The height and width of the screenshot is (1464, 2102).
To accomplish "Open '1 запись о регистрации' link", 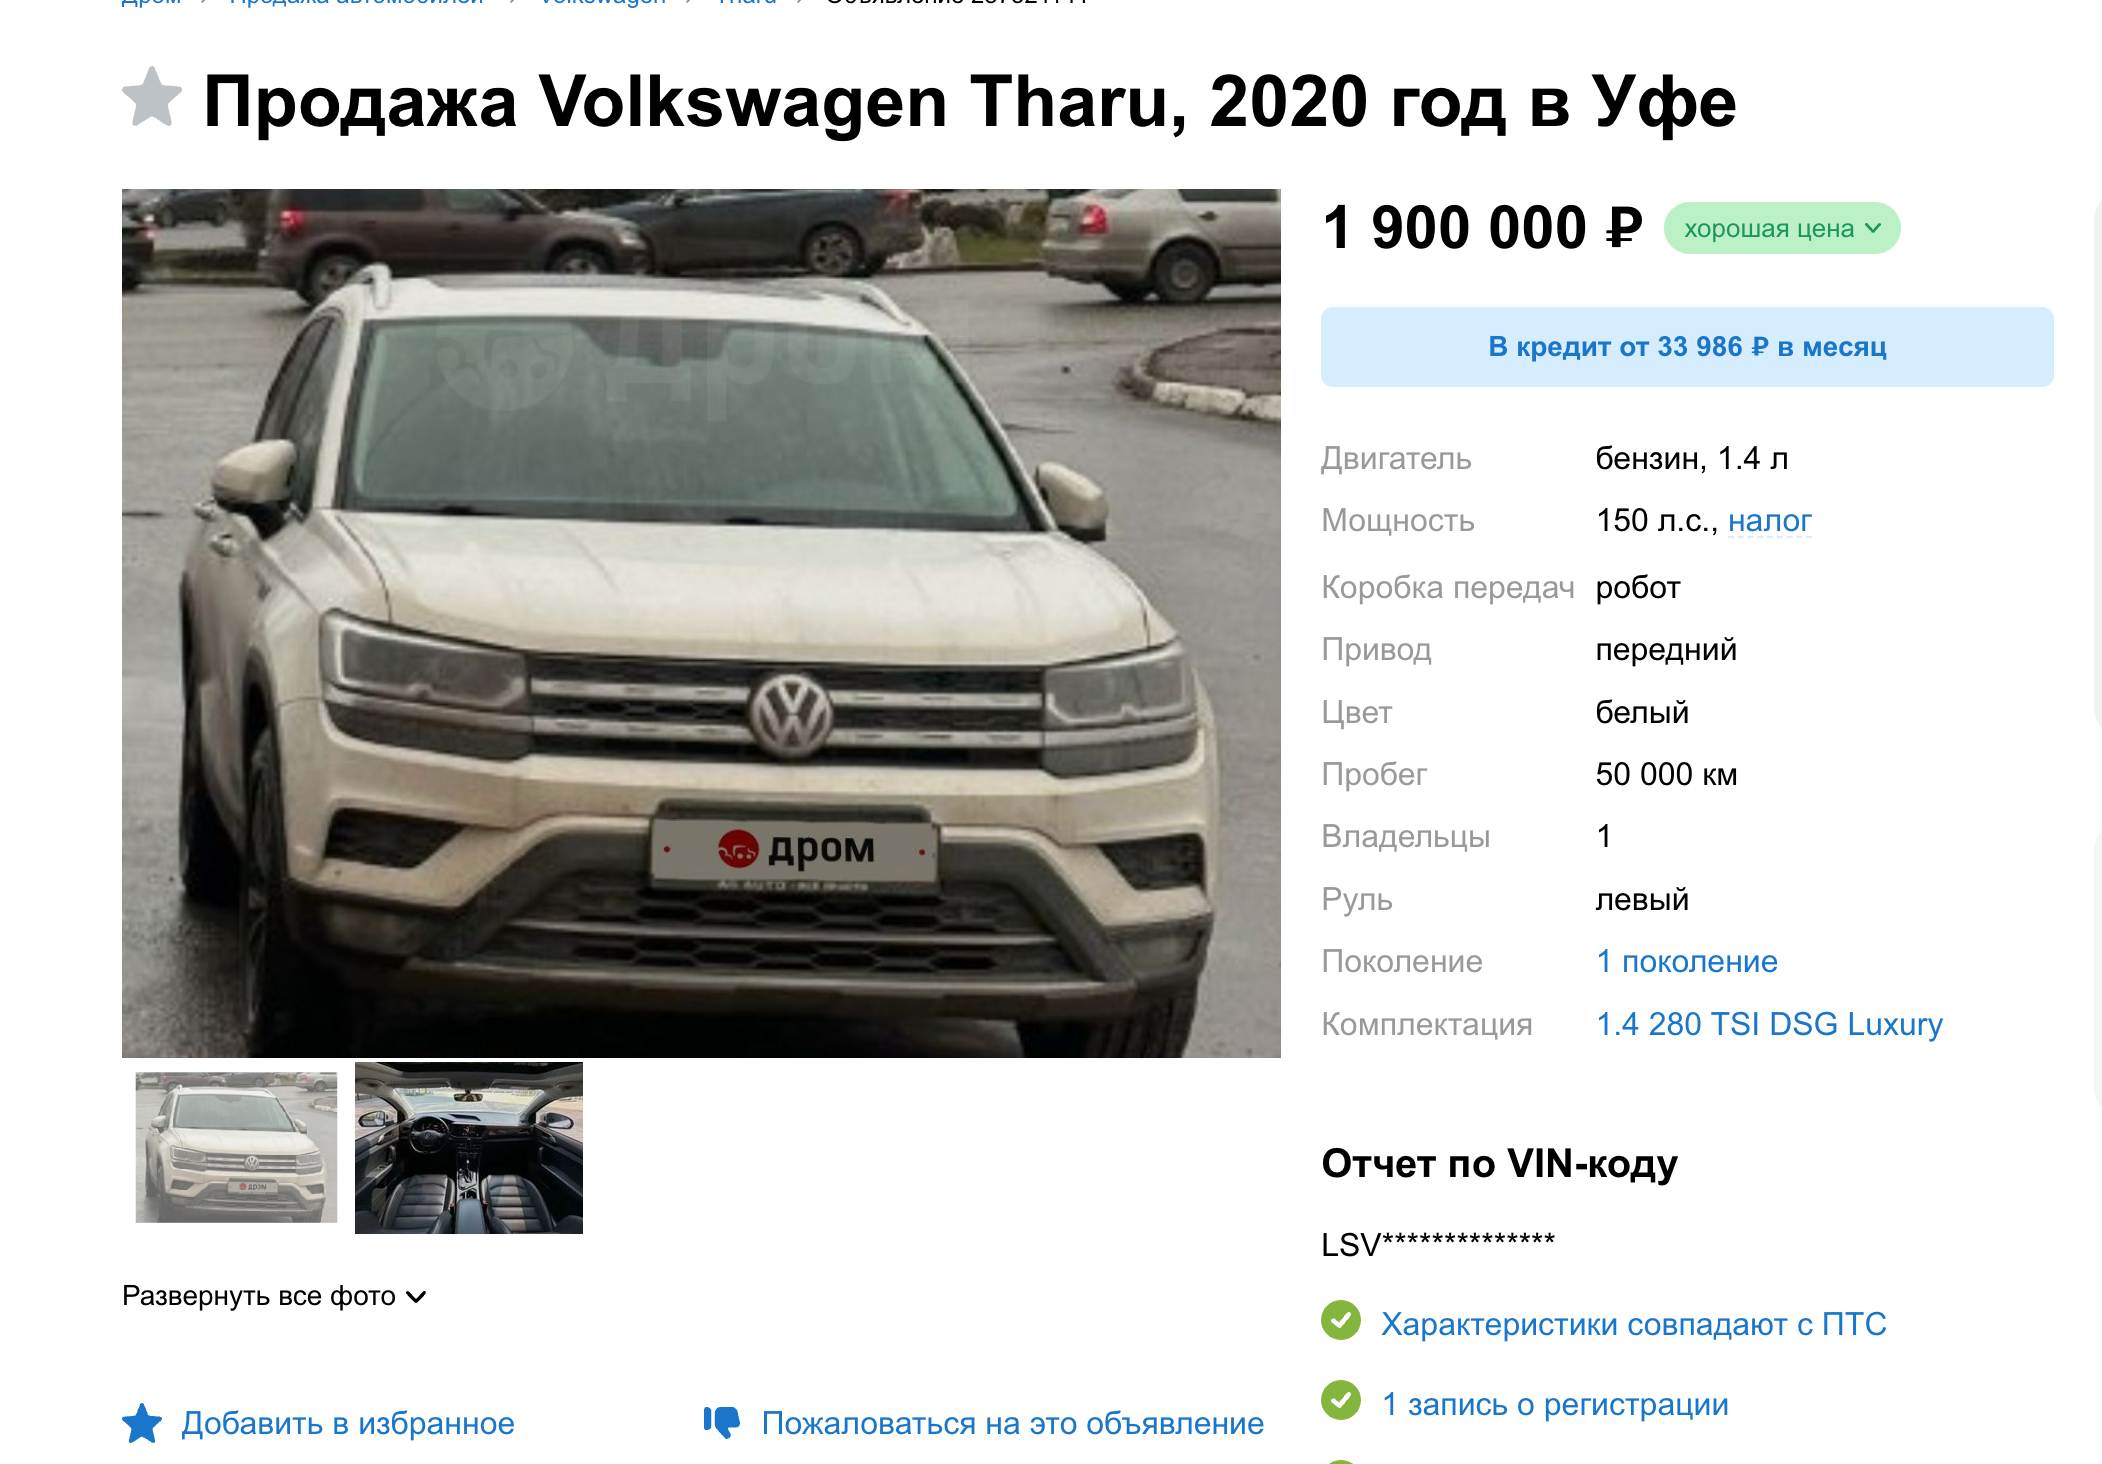I will pos(1555,1404).
